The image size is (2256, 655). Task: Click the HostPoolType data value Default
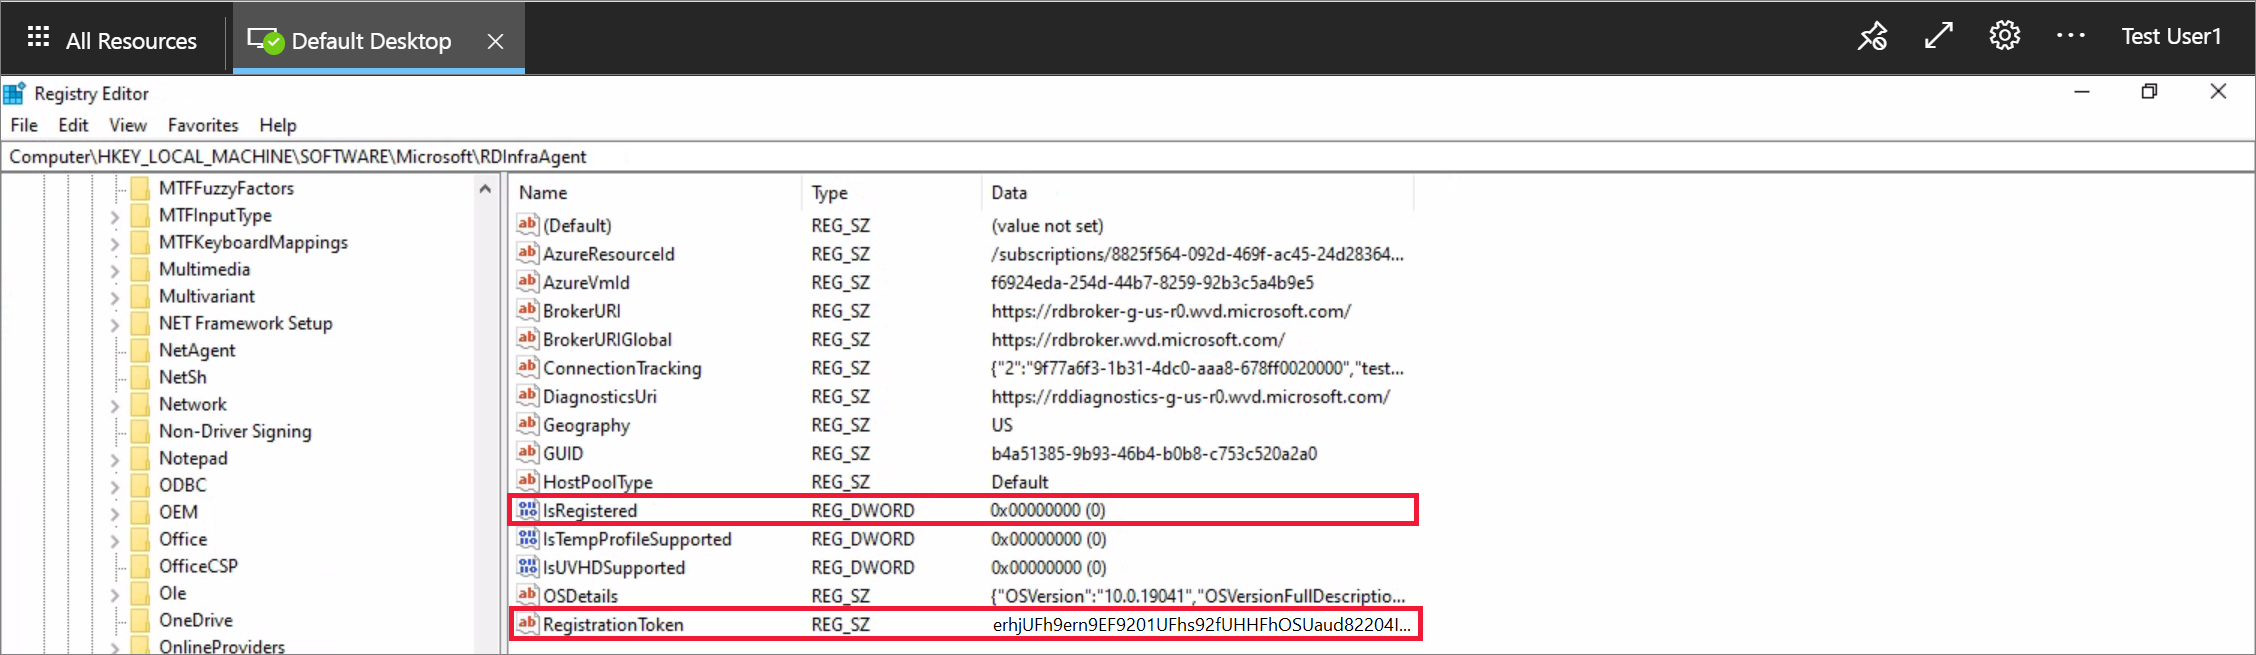point(1020,482)
